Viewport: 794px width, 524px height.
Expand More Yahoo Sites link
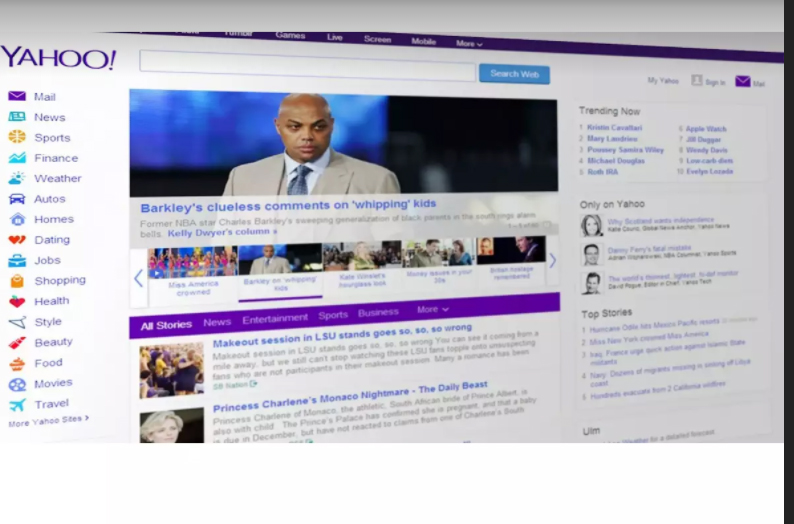pyautogui.click(x=49, y=420)
